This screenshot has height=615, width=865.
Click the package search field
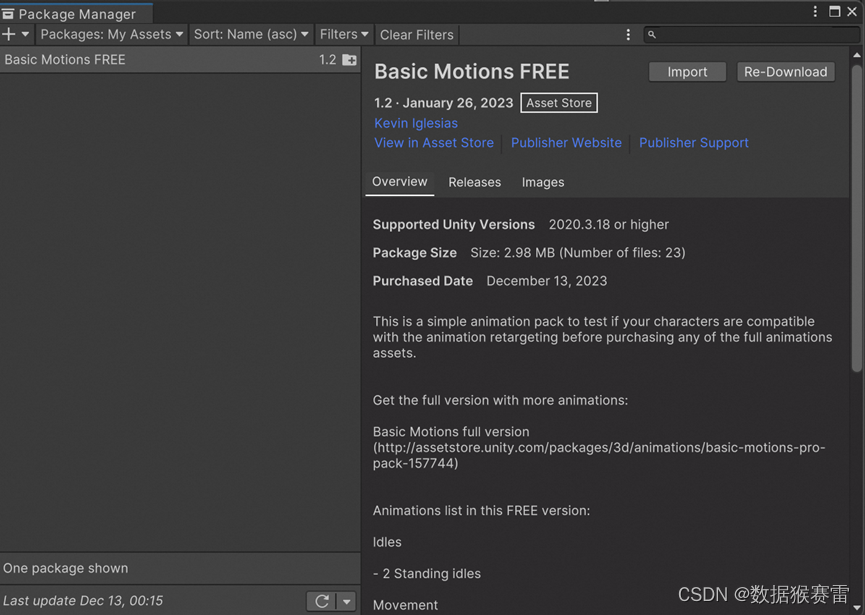click(752, 35)
